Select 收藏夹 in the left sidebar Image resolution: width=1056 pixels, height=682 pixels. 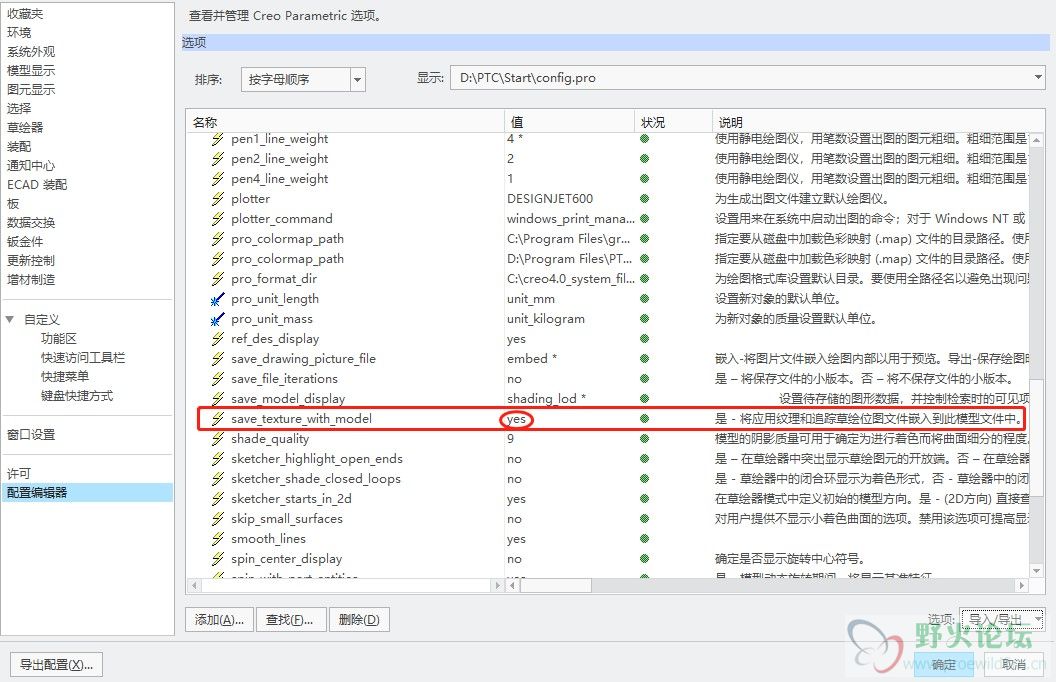[x=25, y=13]
